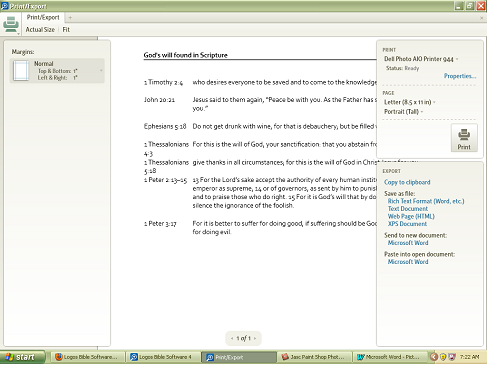491x369 pixels.
Task: Open the Windows Start button
Action: [22, 357]
